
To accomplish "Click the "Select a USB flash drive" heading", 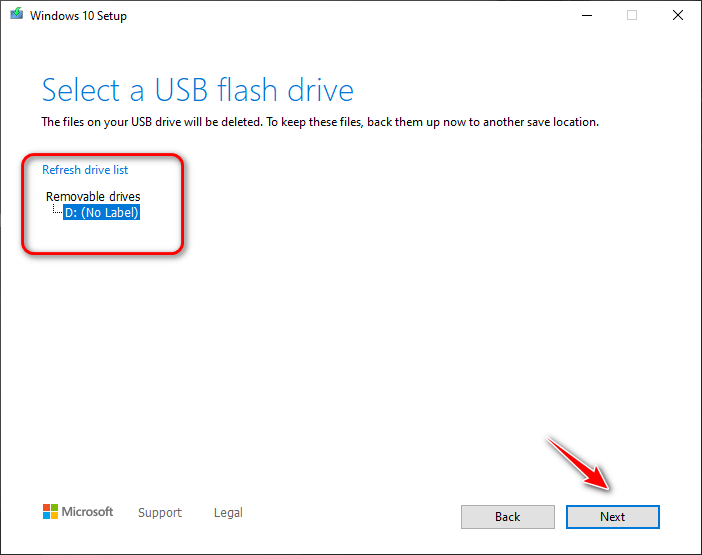I will click(x=198, y=91).
